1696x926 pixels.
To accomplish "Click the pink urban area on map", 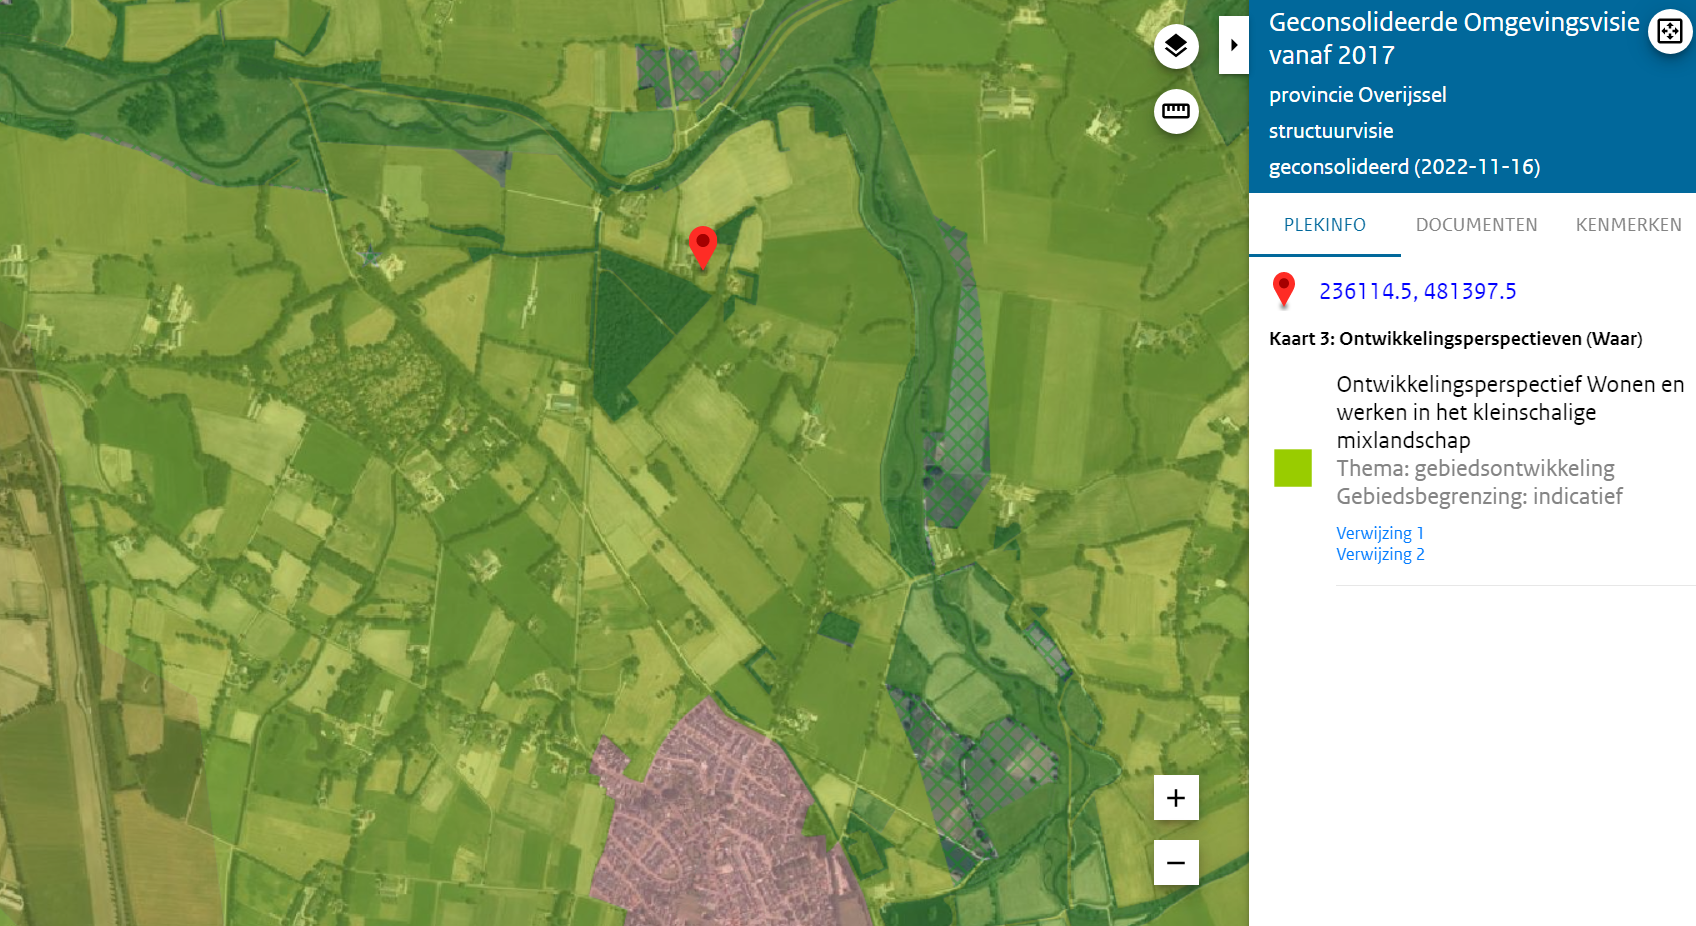I will (720, 820).
